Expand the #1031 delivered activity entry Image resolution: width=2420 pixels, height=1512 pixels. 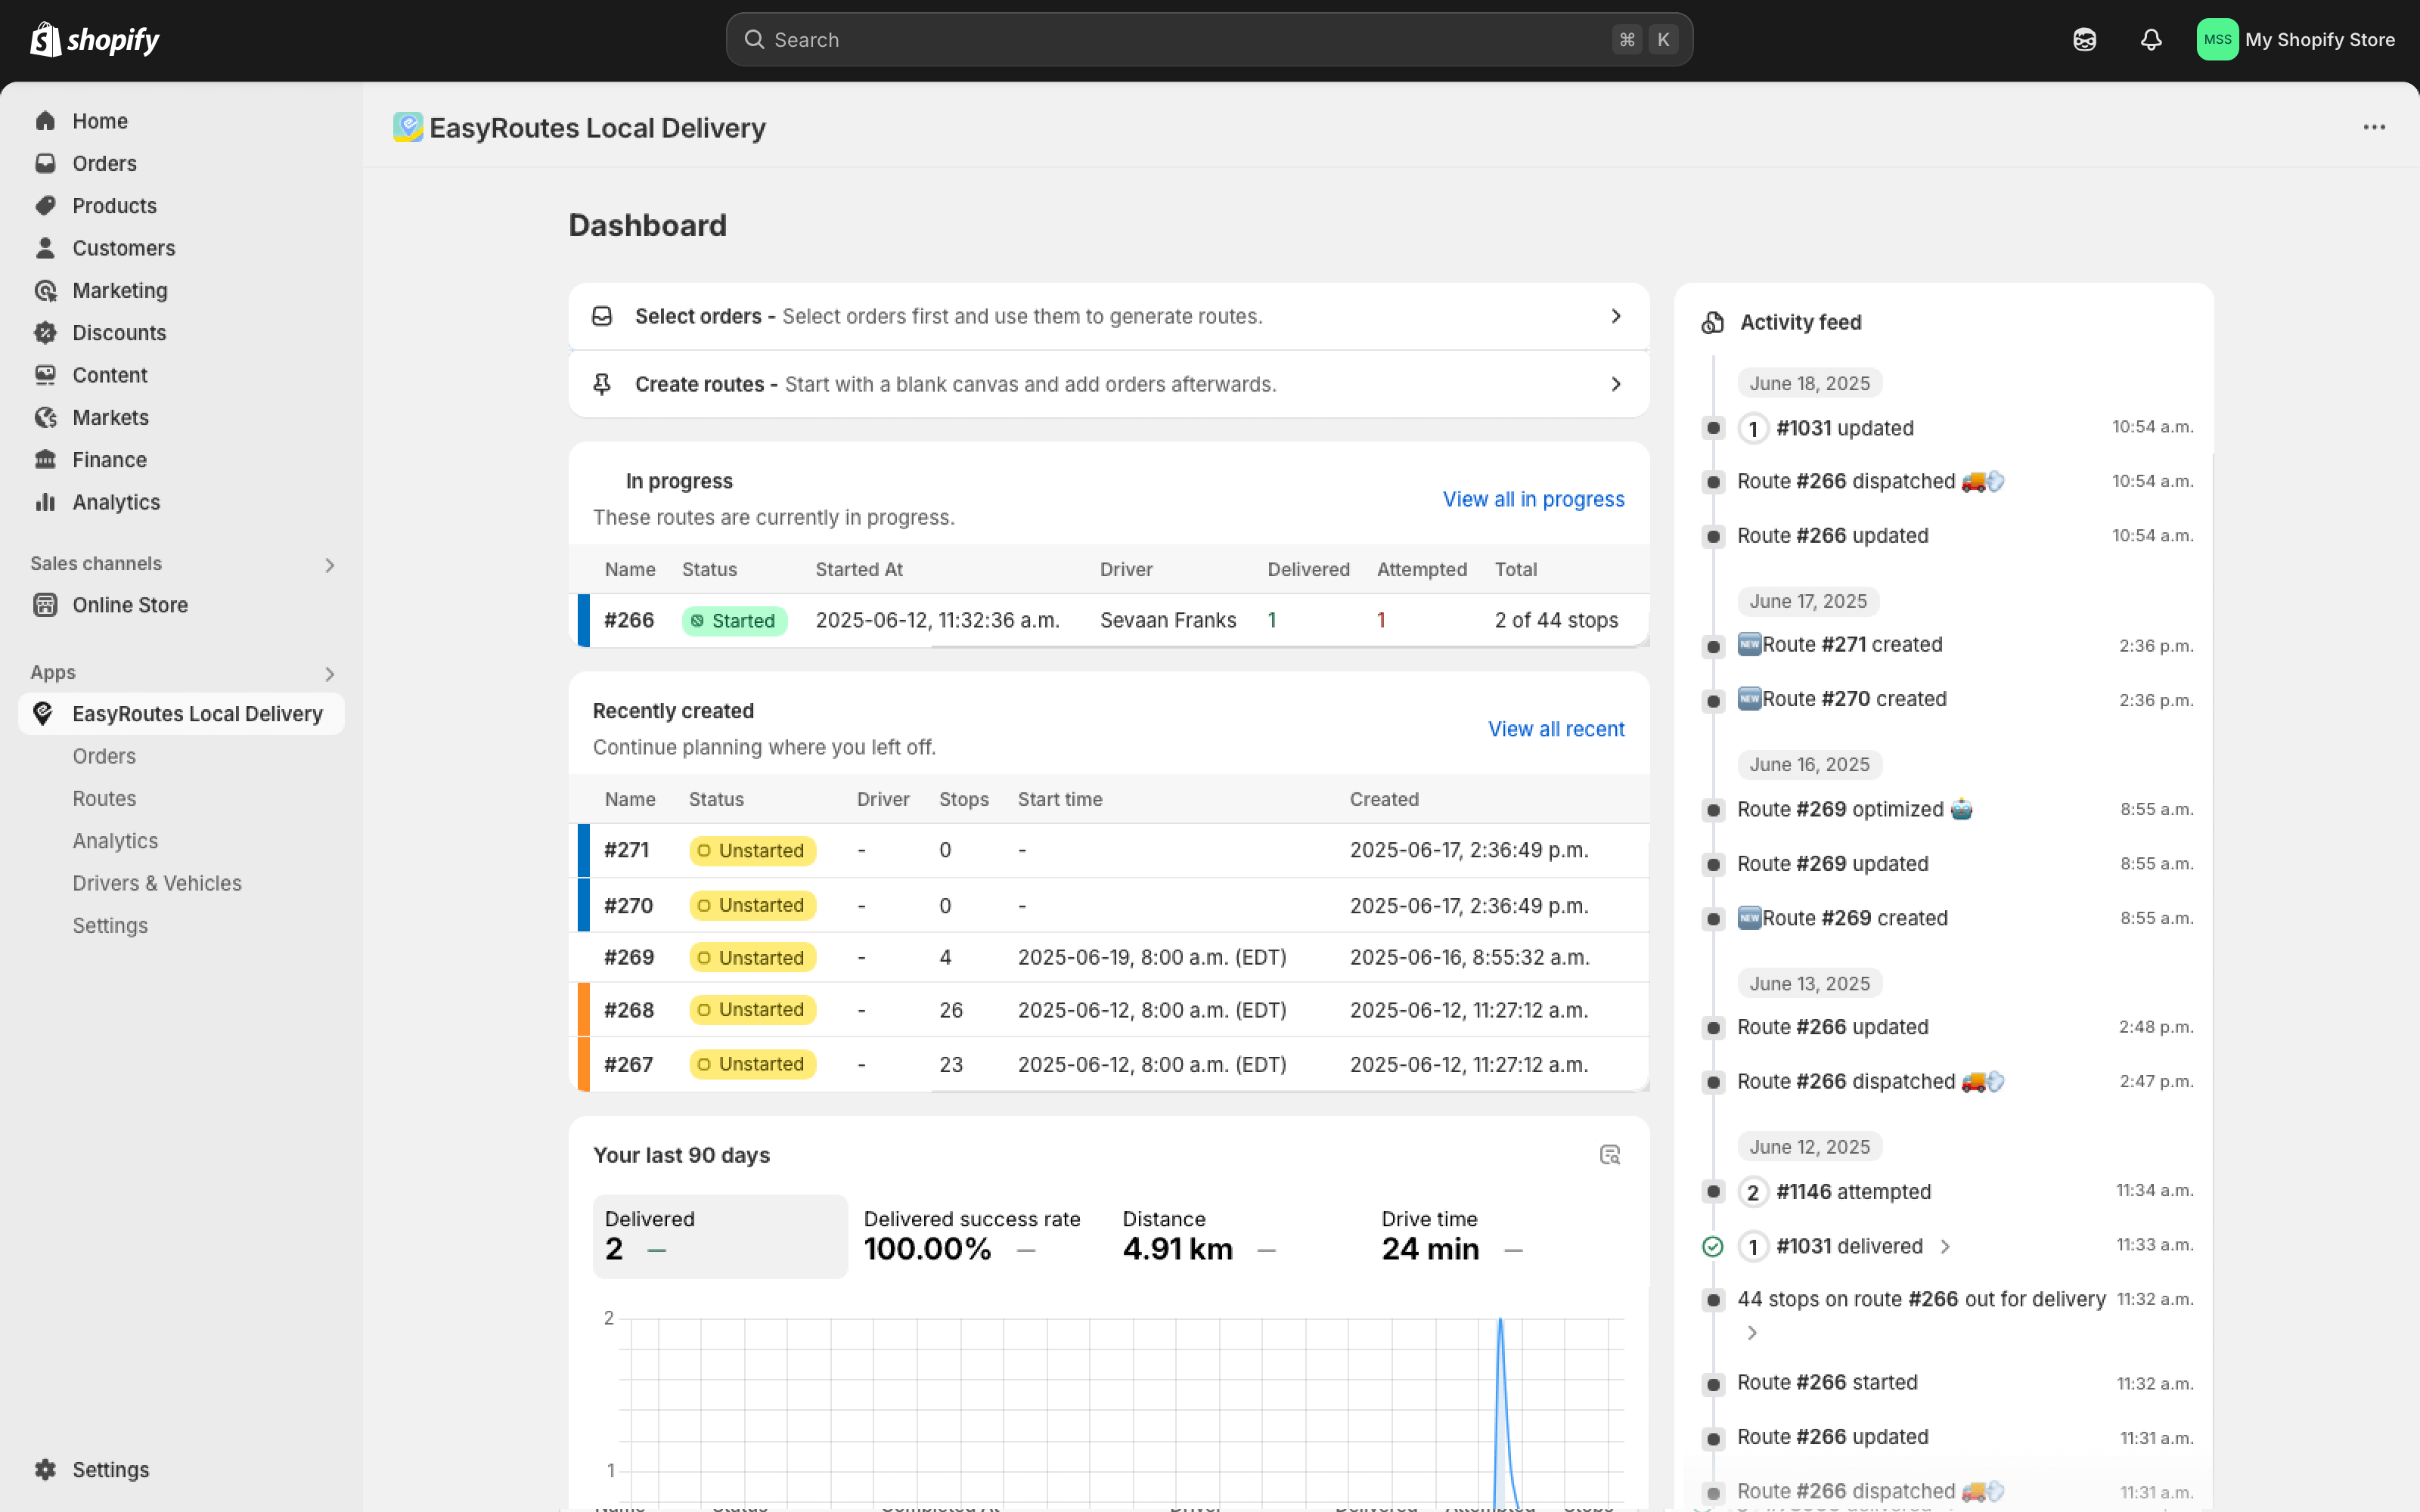1945,1246
